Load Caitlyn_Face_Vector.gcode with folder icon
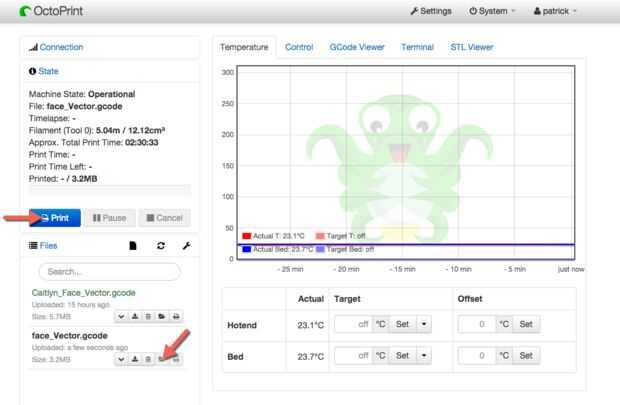Viewport: 620px width, 405px height. click(x=162, y=316)
